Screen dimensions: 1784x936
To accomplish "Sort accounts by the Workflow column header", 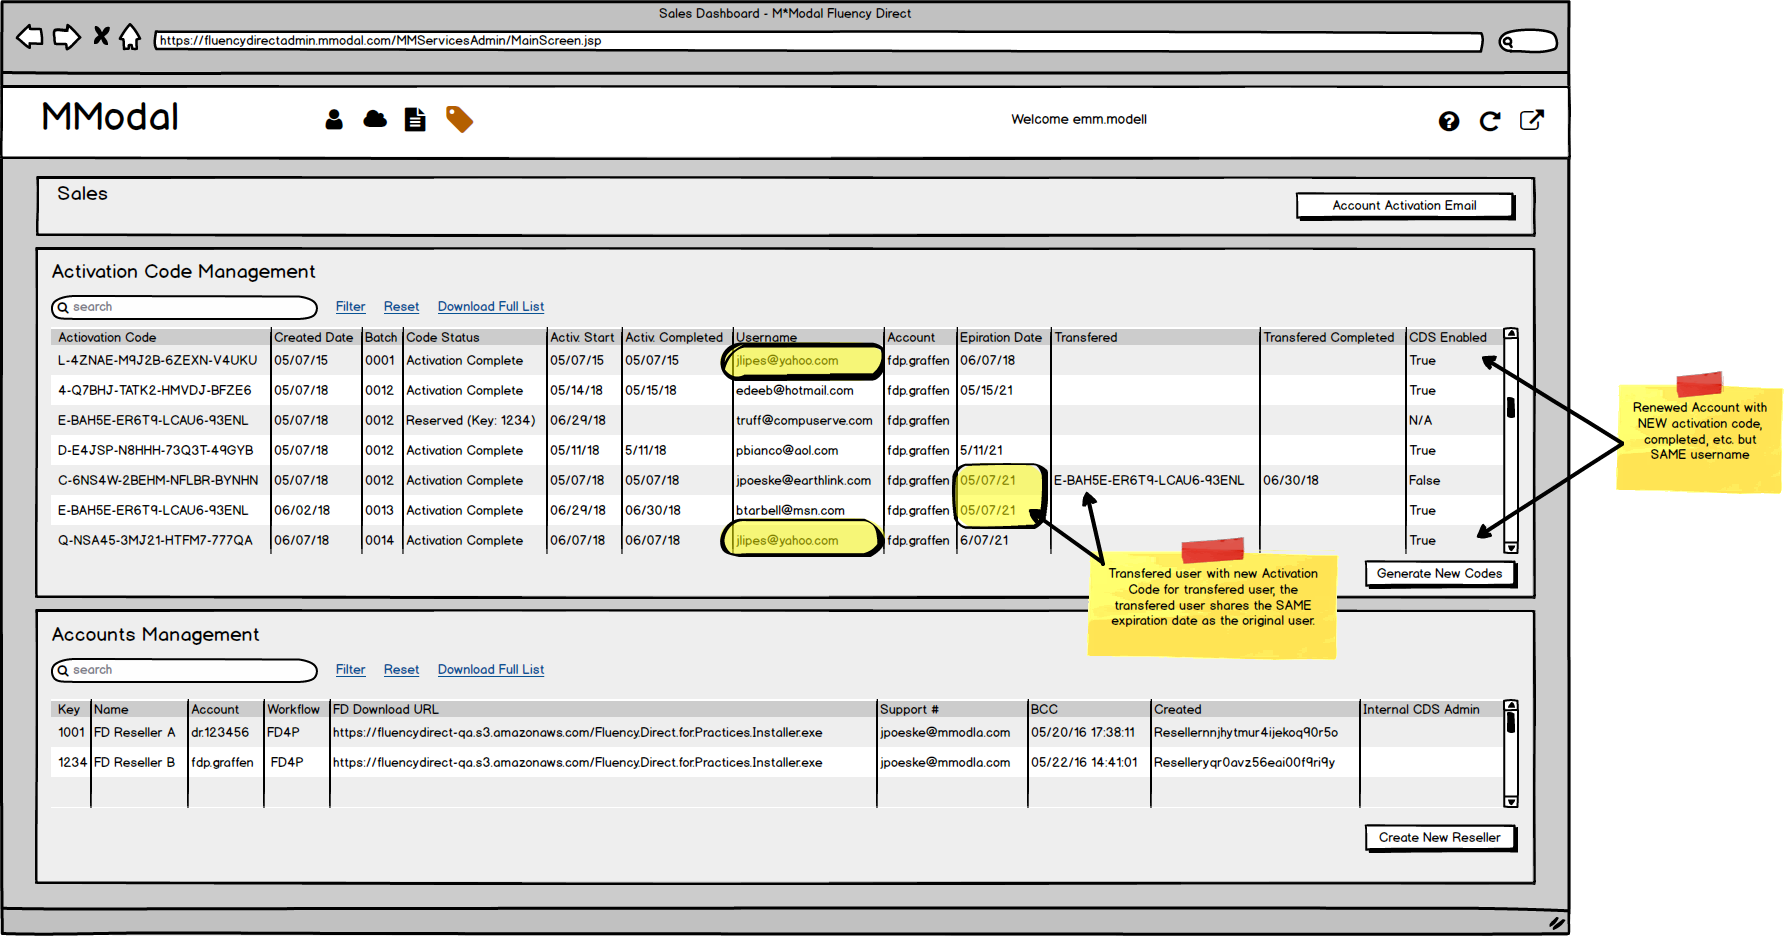I will point(293,709).
